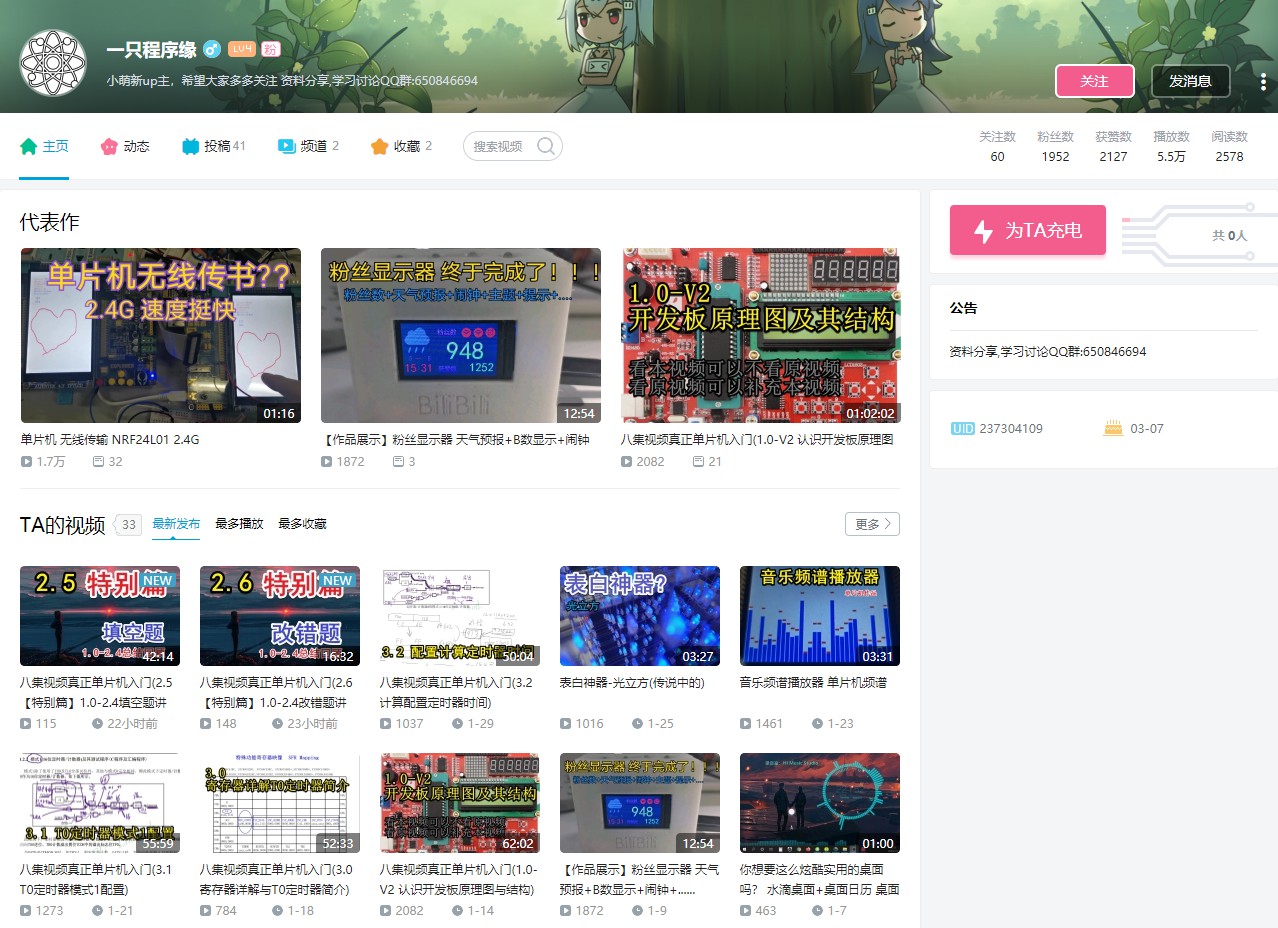Click title 单片机 无线传输 NRF24L01 2.4G

pyautogui.click(x=110, y=439)
